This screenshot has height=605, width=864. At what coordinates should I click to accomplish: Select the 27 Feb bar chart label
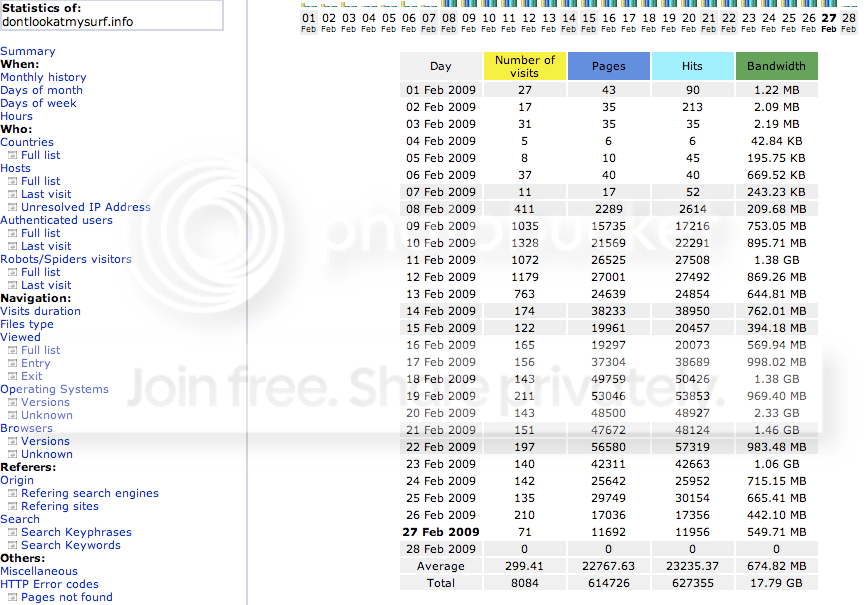[x=829, y=23]
